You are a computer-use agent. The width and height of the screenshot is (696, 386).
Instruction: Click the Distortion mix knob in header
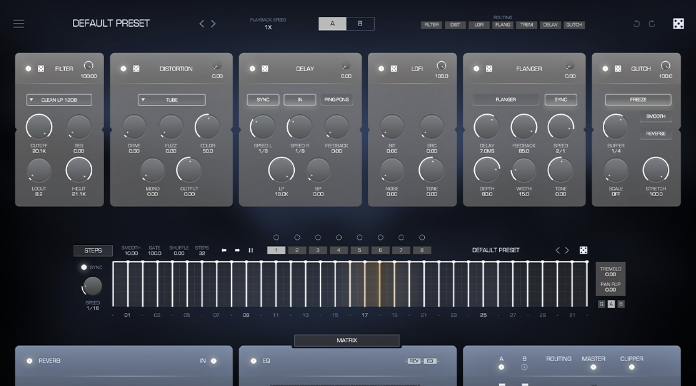coord(217,66)
